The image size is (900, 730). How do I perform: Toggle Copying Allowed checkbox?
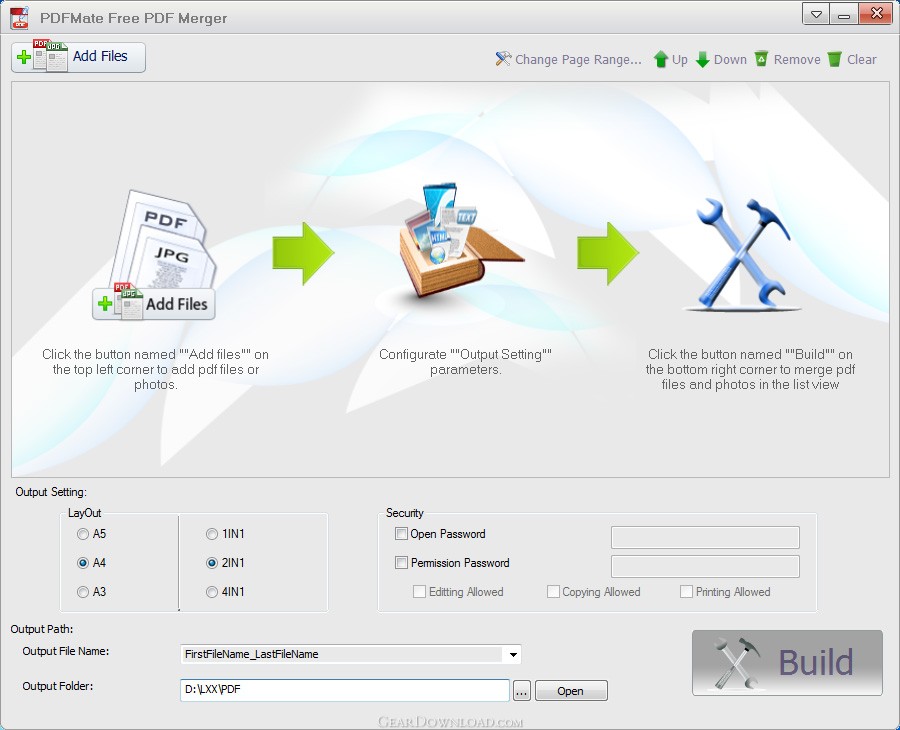[x=553, y=592]
